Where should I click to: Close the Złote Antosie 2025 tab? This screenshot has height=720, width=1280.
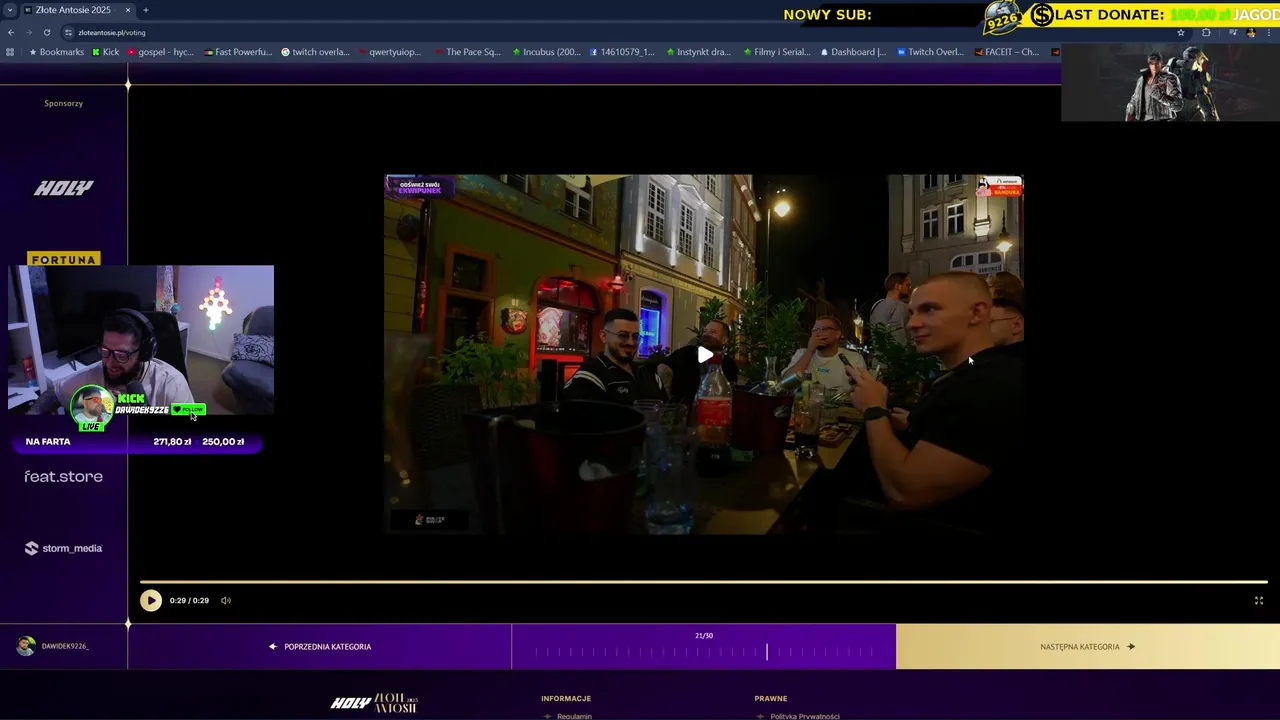128,10
